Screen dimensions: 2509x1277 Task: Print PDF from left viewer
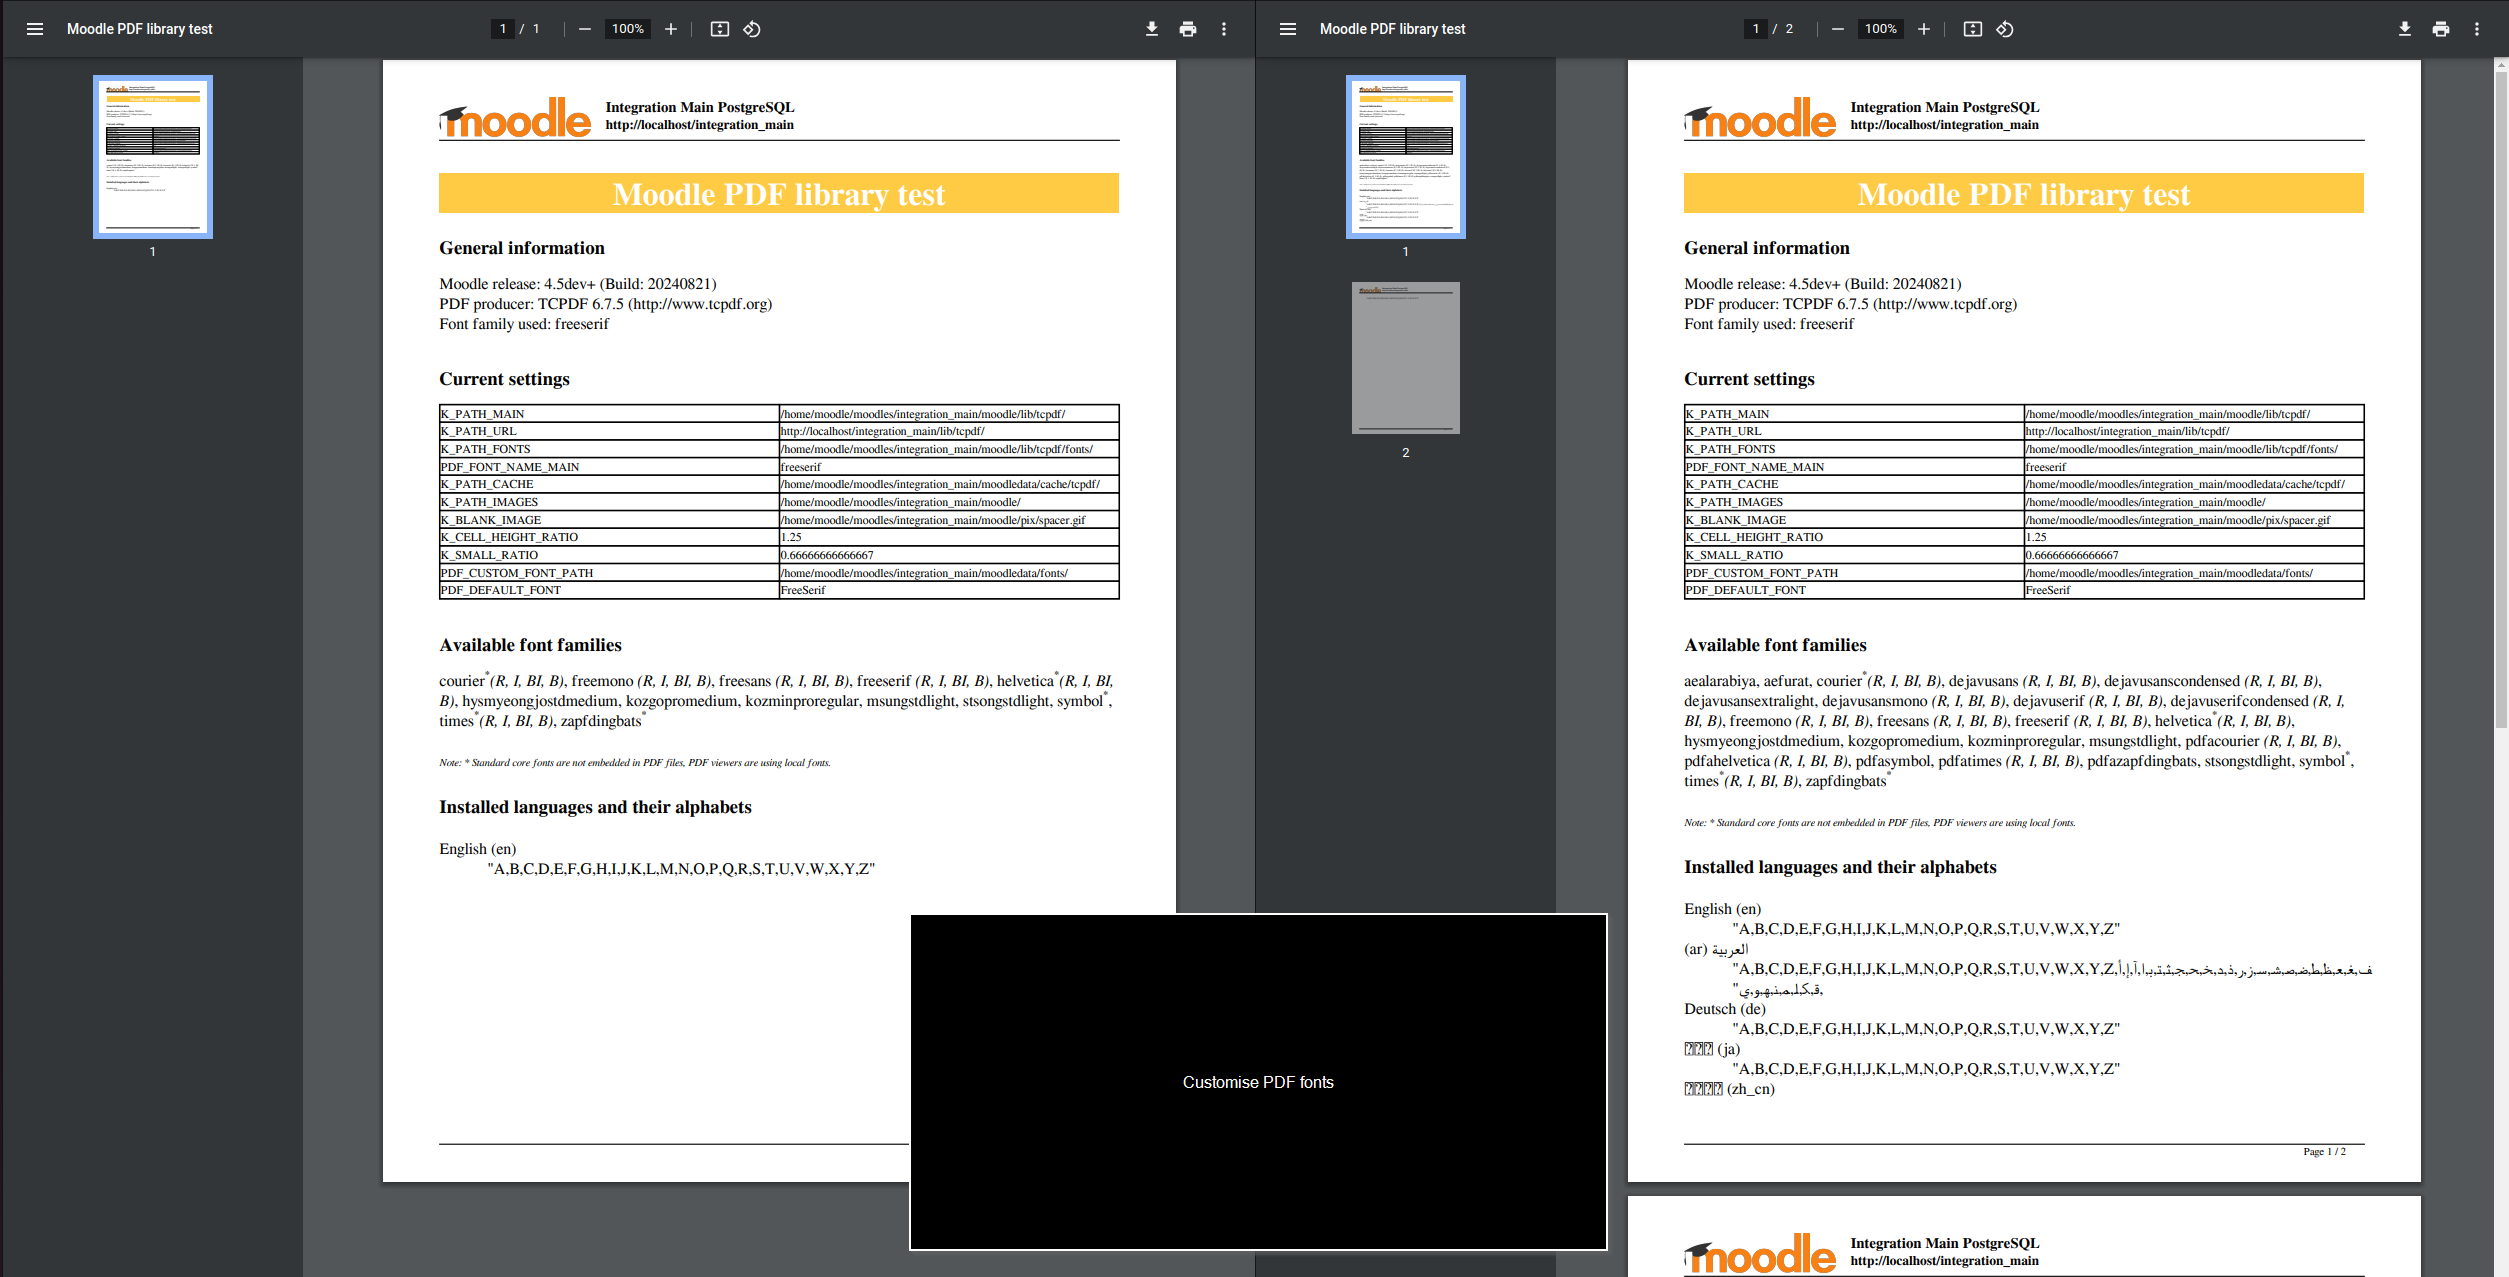click(x=1188, y=29)
